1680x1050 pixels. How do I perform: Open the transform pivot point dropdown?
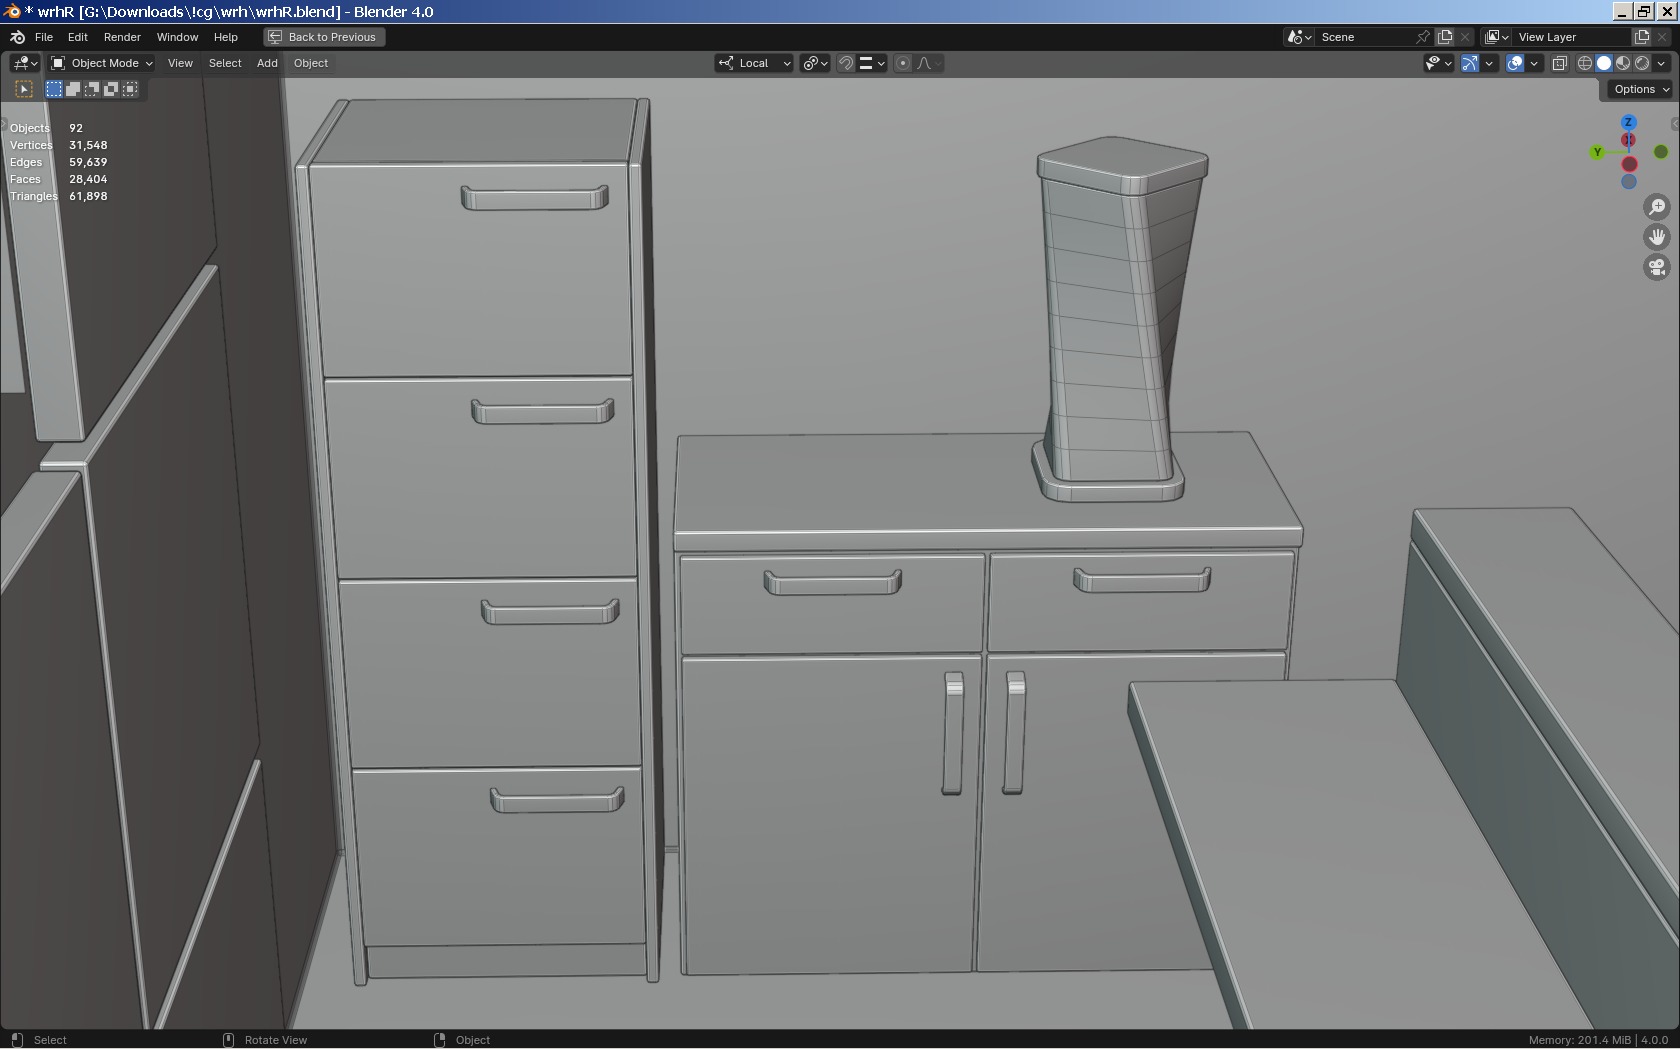816,63
